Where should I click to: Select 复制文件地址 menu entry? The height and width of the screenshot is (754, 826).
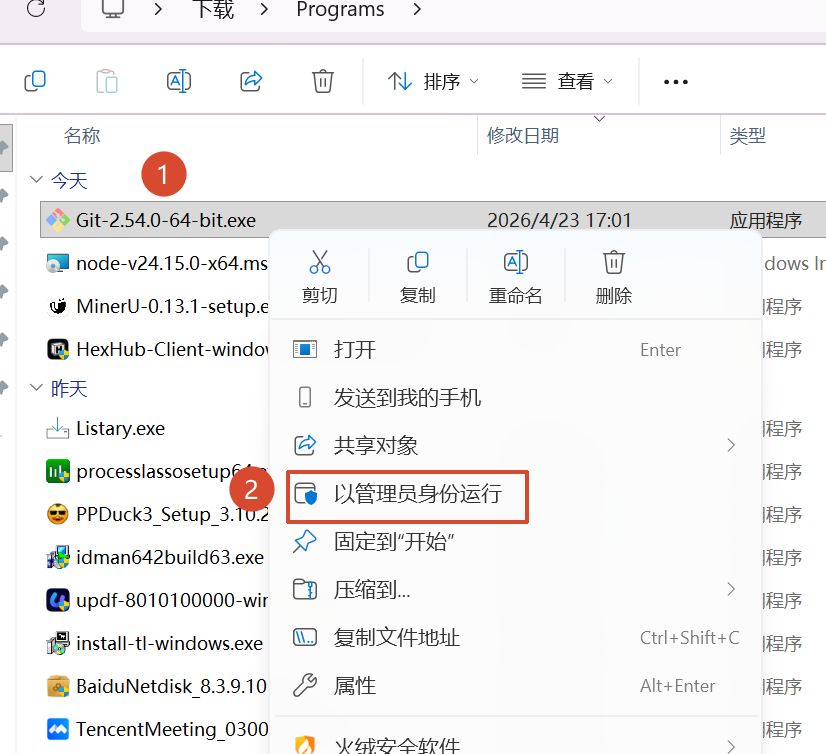pyautogui.click(x=396, y=638)
